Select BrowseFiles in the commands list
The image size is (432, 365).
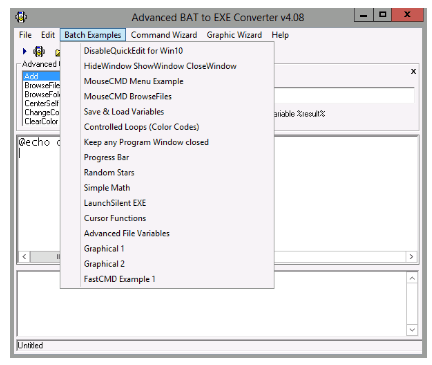click(41, 85)
